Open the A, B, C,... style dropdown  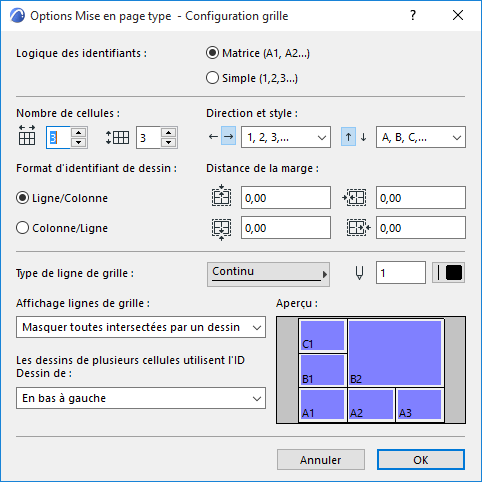tap(421, 137)
